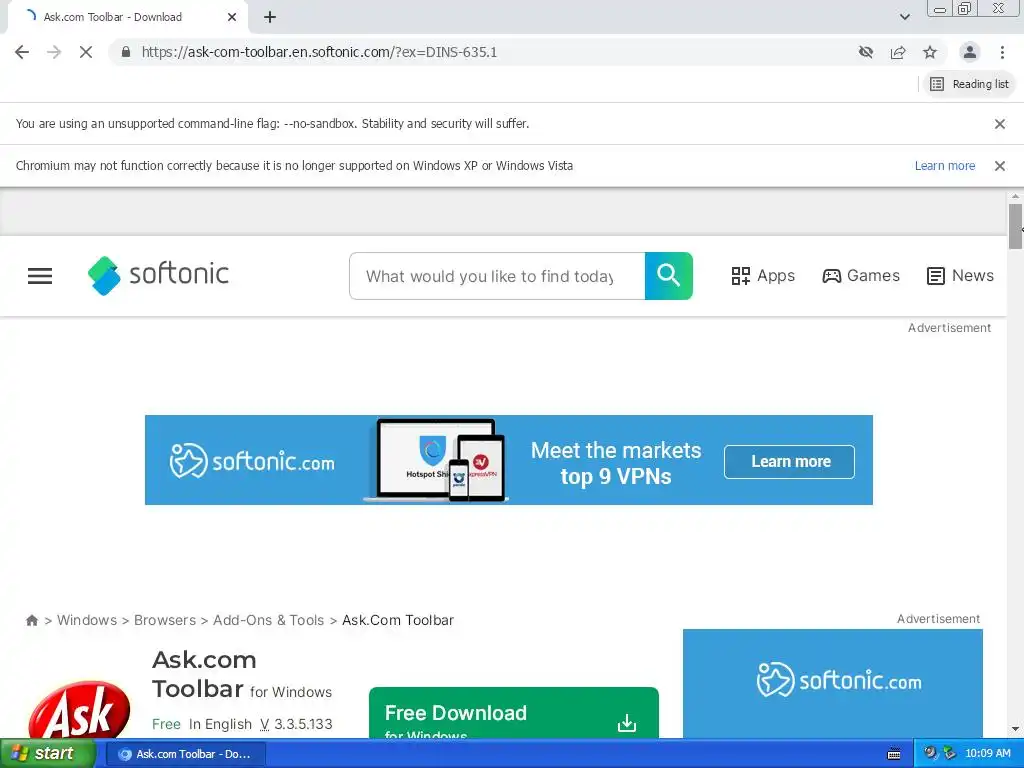Screen dimensions: 1024x768
Task: Click the Ask.com Toolbar taskbar button
Action: tap(185, 754)
